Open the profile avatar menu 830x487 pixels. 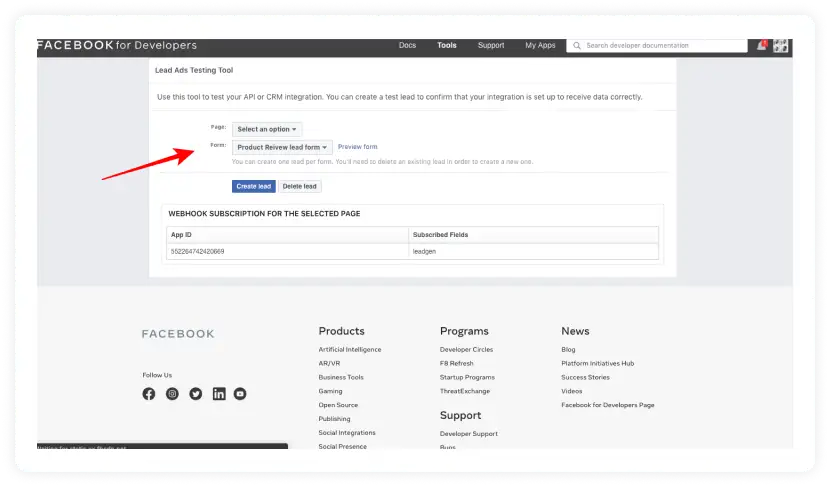pyautogui.click(x=780, y=46)
